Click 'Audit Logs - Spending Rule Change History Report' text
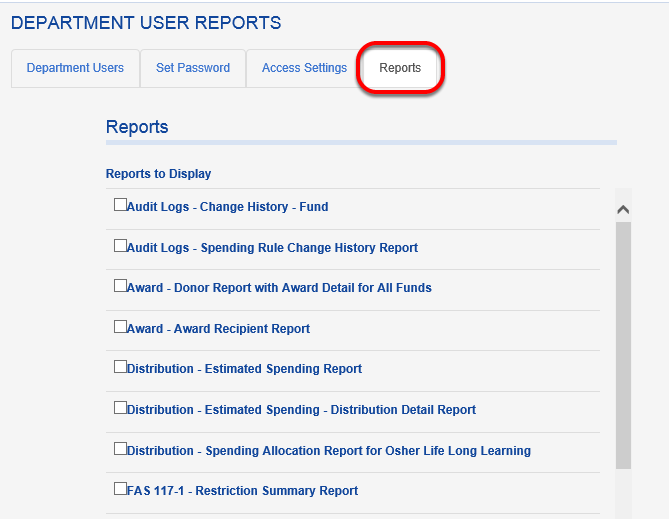Viewport: 669px width, 519px height. (272, 248)
